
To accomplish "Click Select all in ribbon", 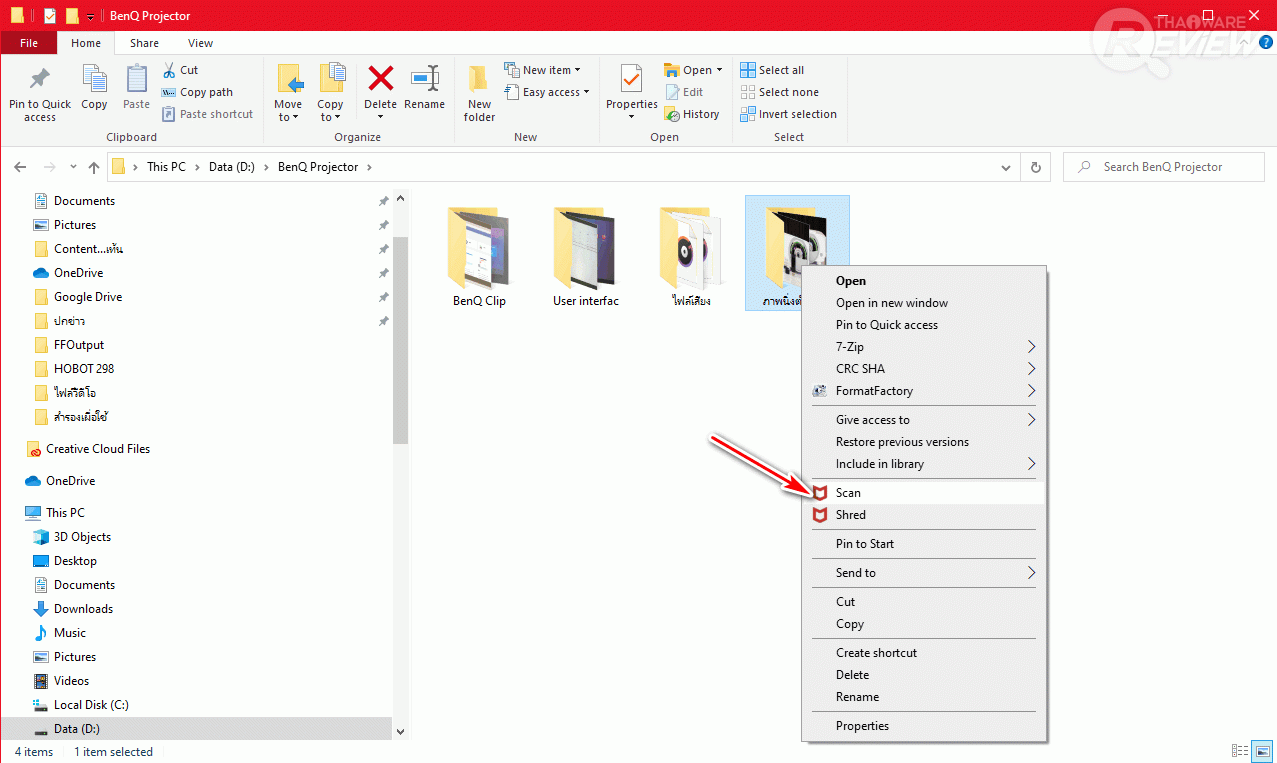I will coord(772,70).
